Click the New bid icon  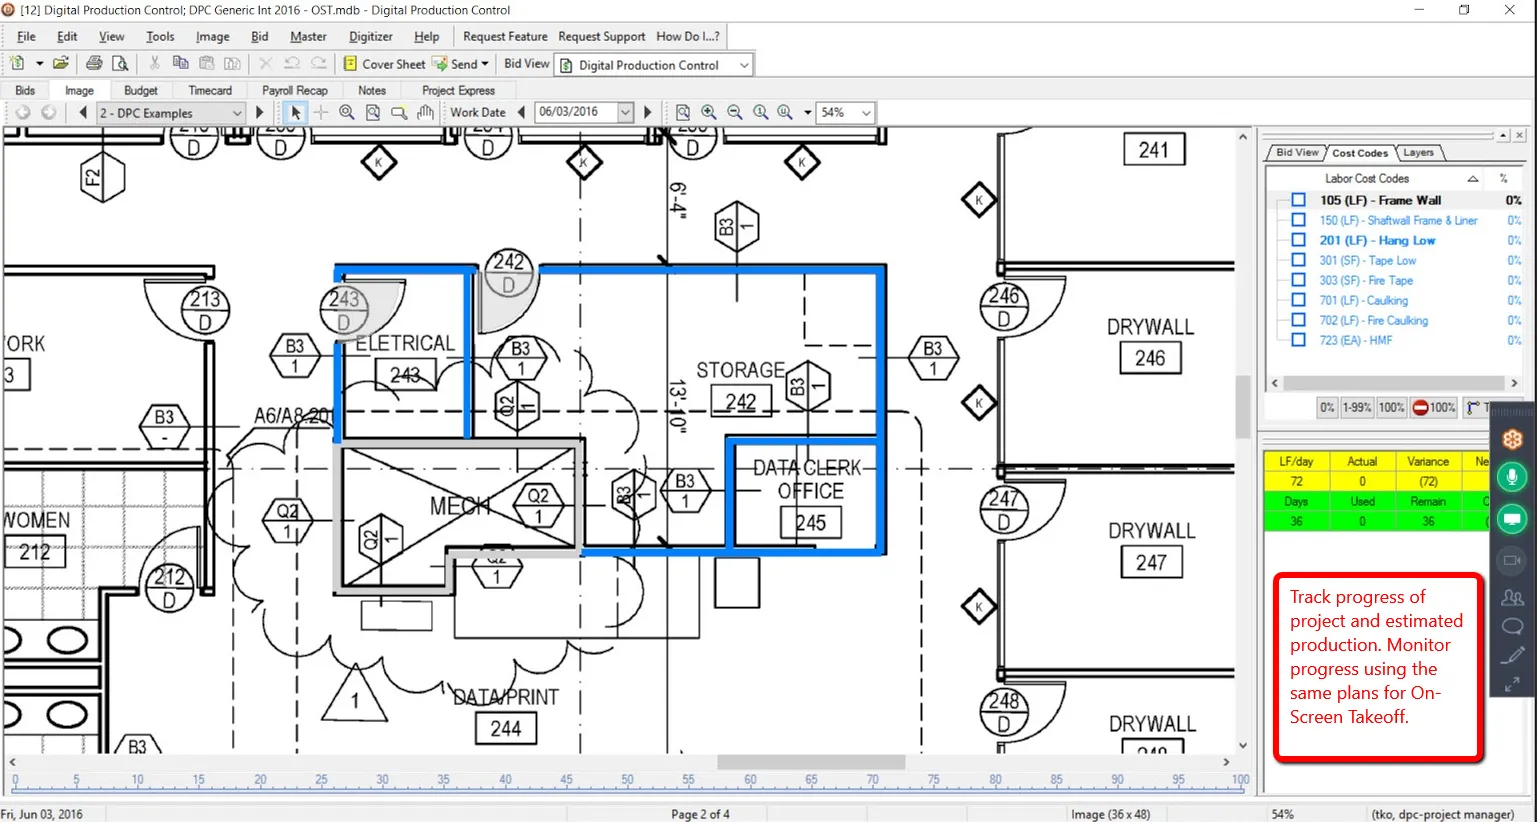17,63
